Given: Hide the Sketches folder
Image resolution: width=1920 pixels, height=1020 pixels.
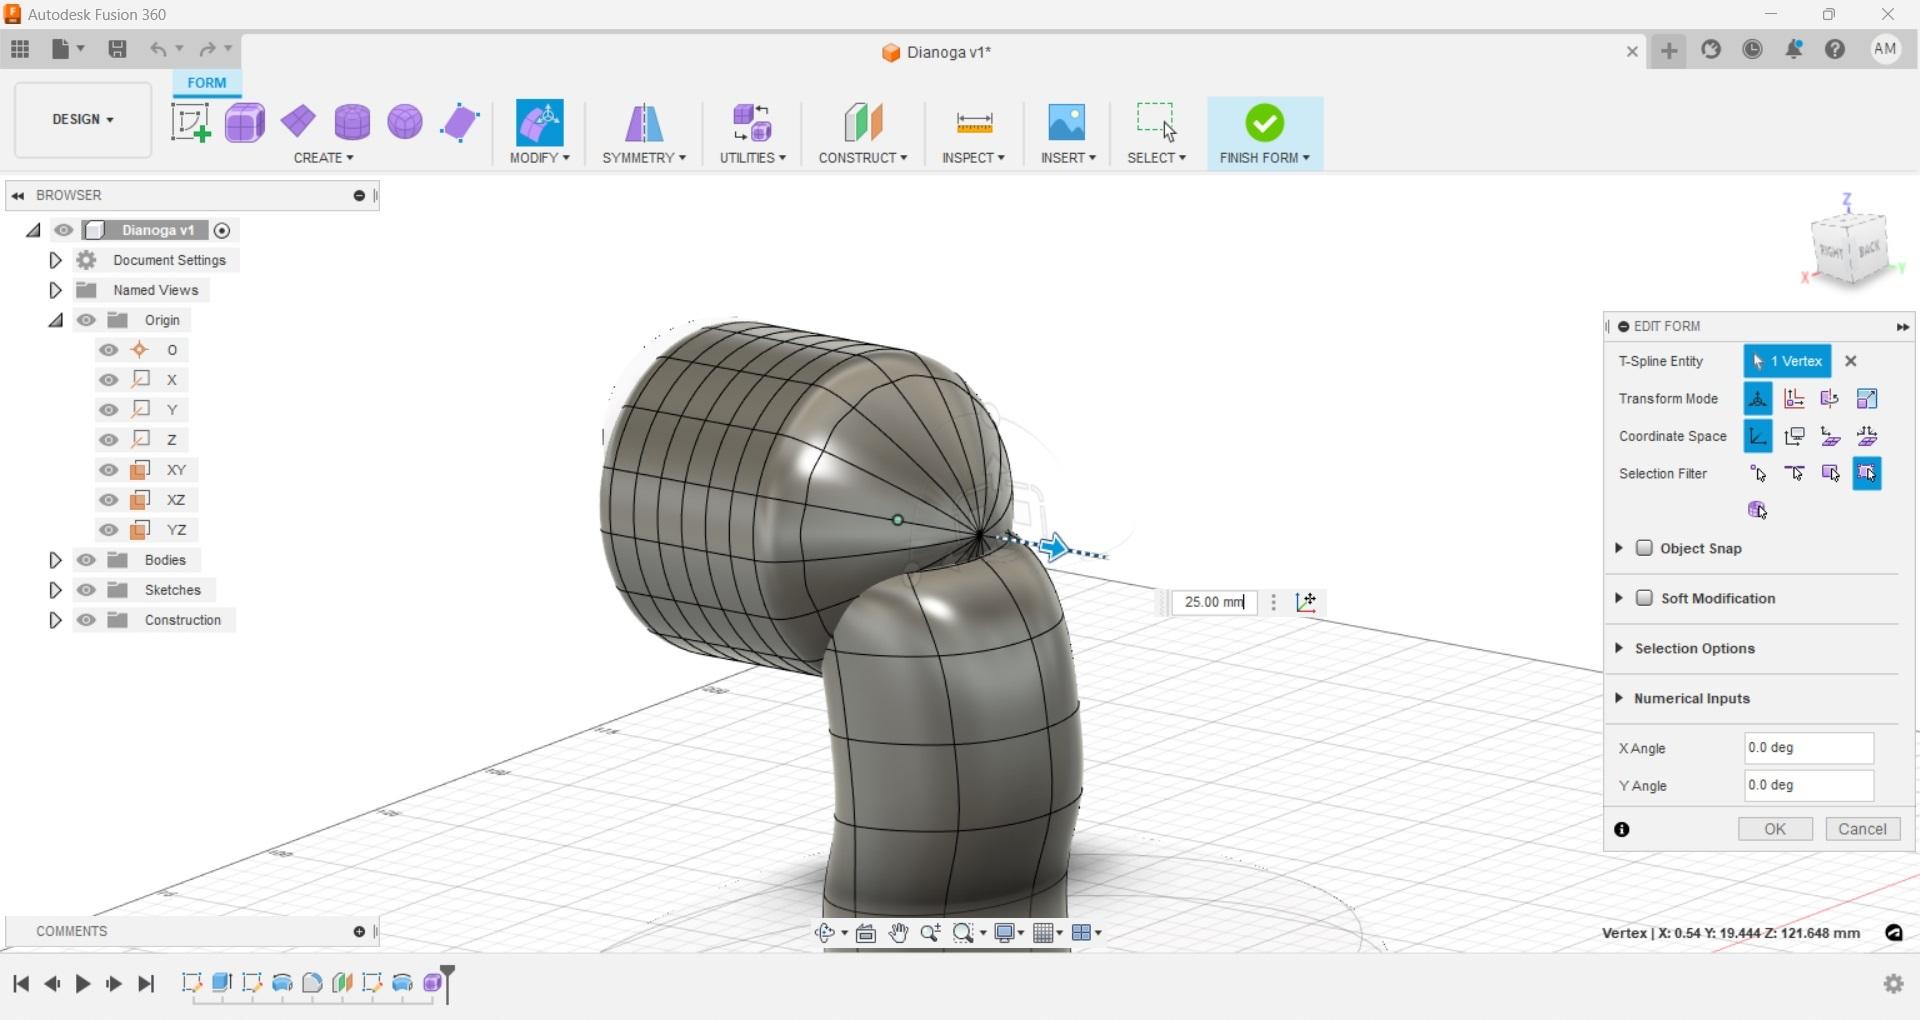Looking at the screenshot, I should coord(86,590).
